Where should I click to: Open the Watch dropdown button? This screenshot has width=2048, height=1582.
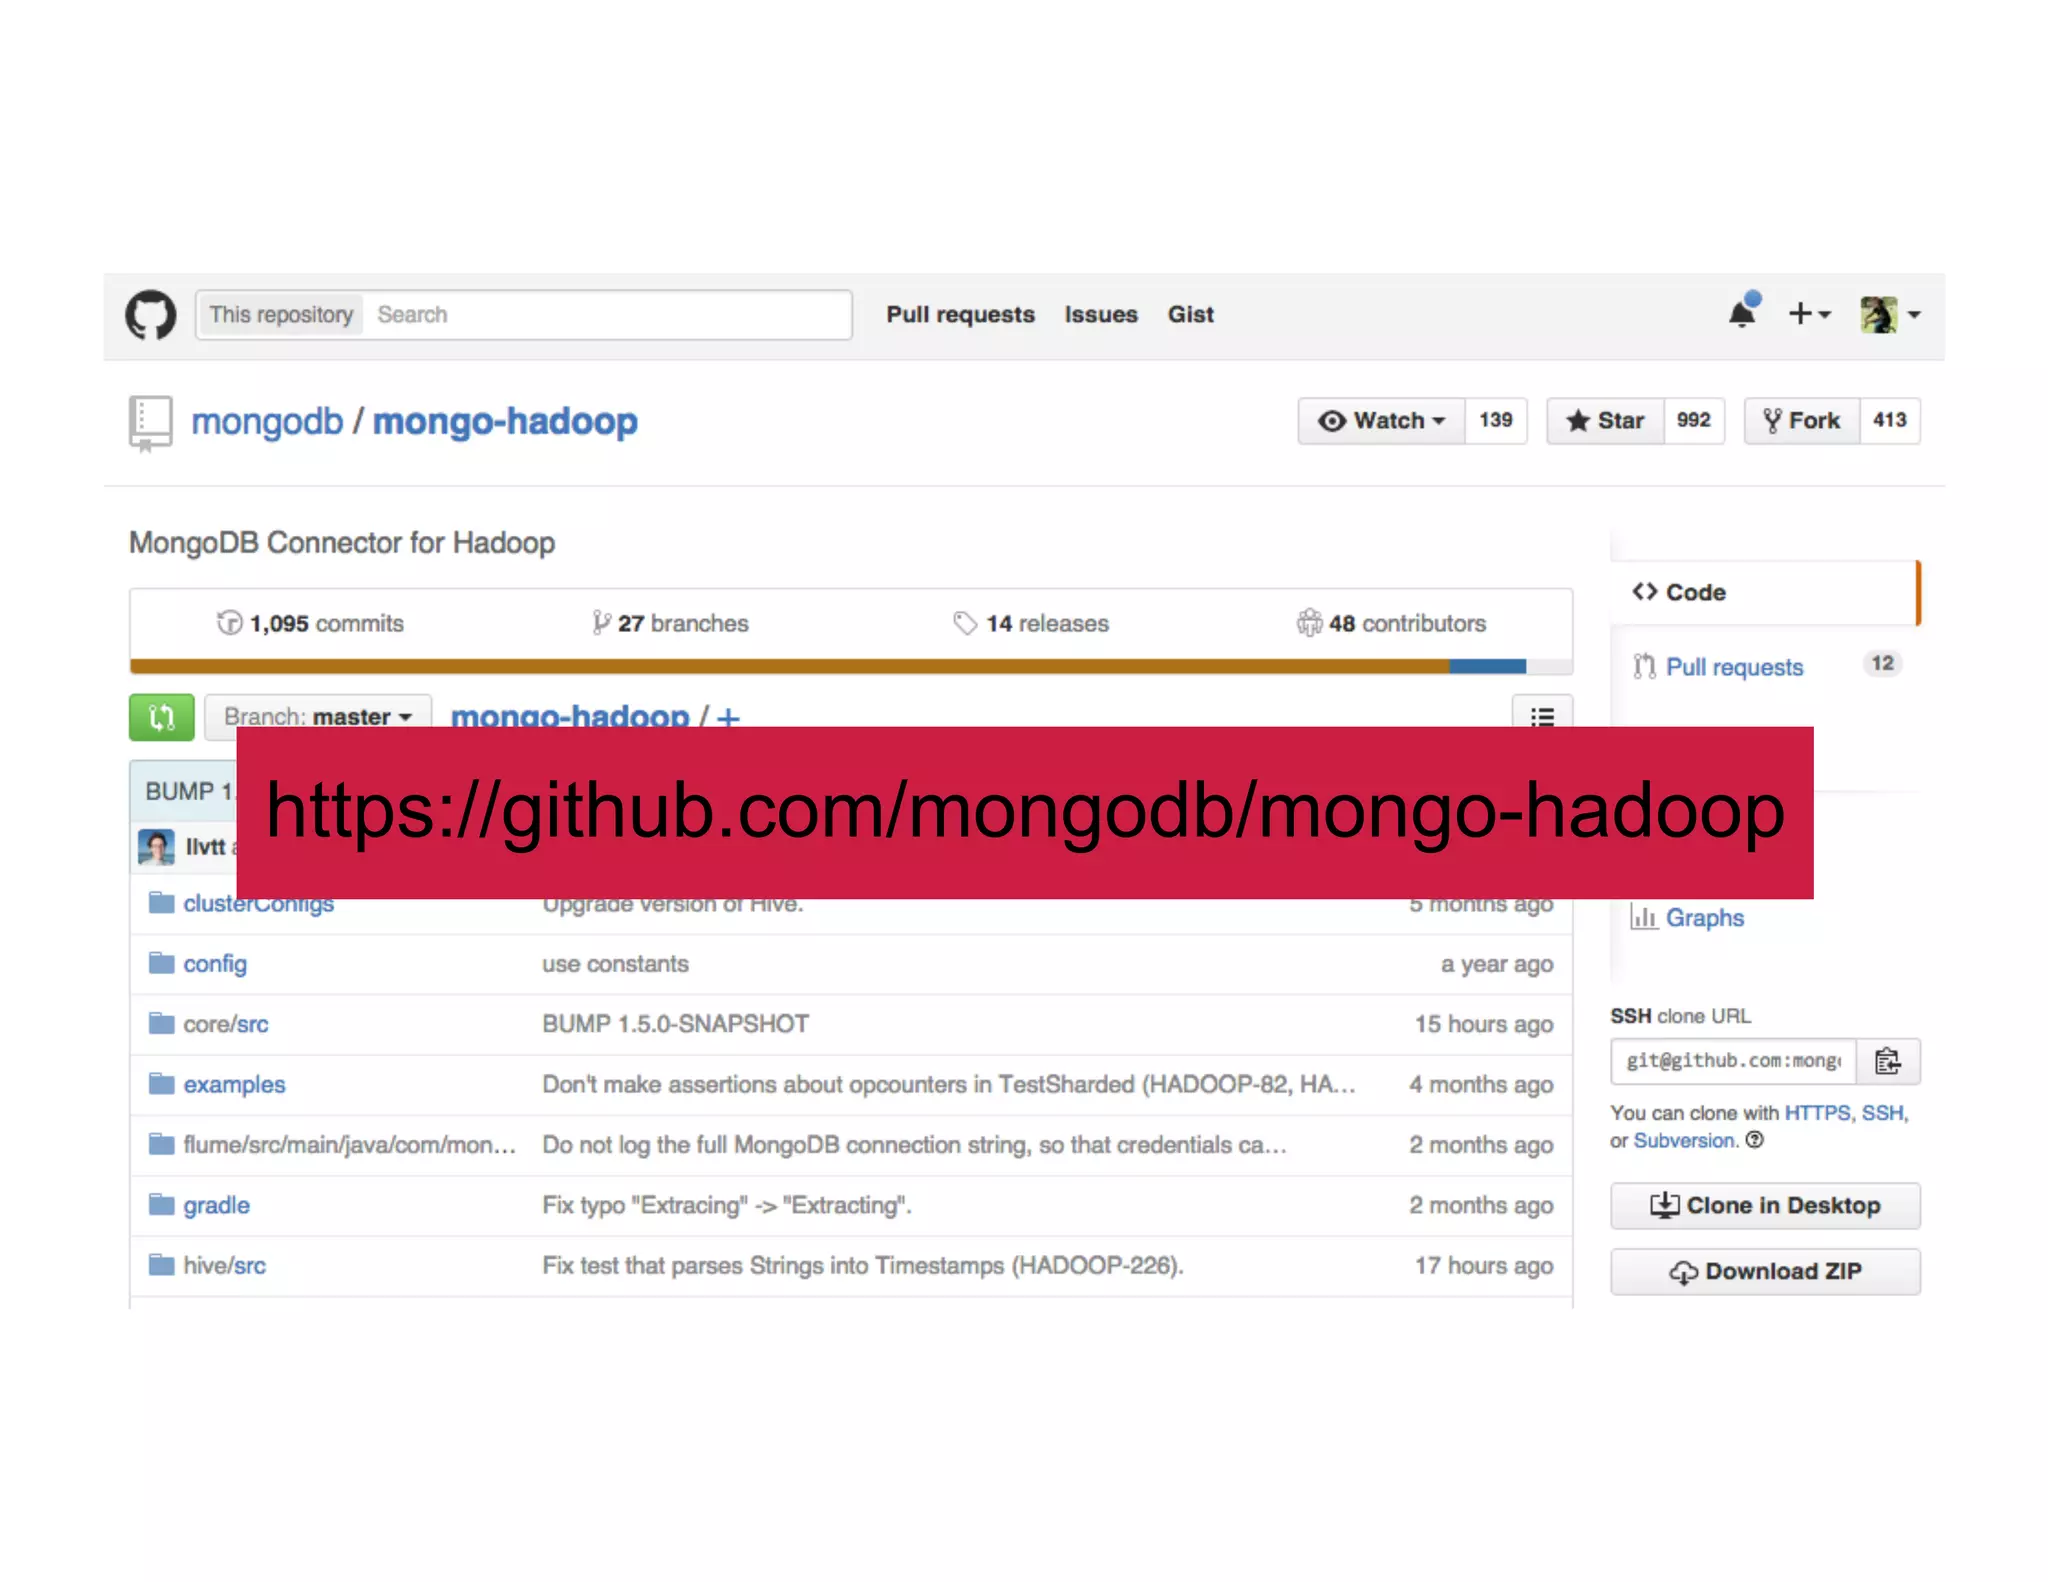click(x=1381, y=421)
